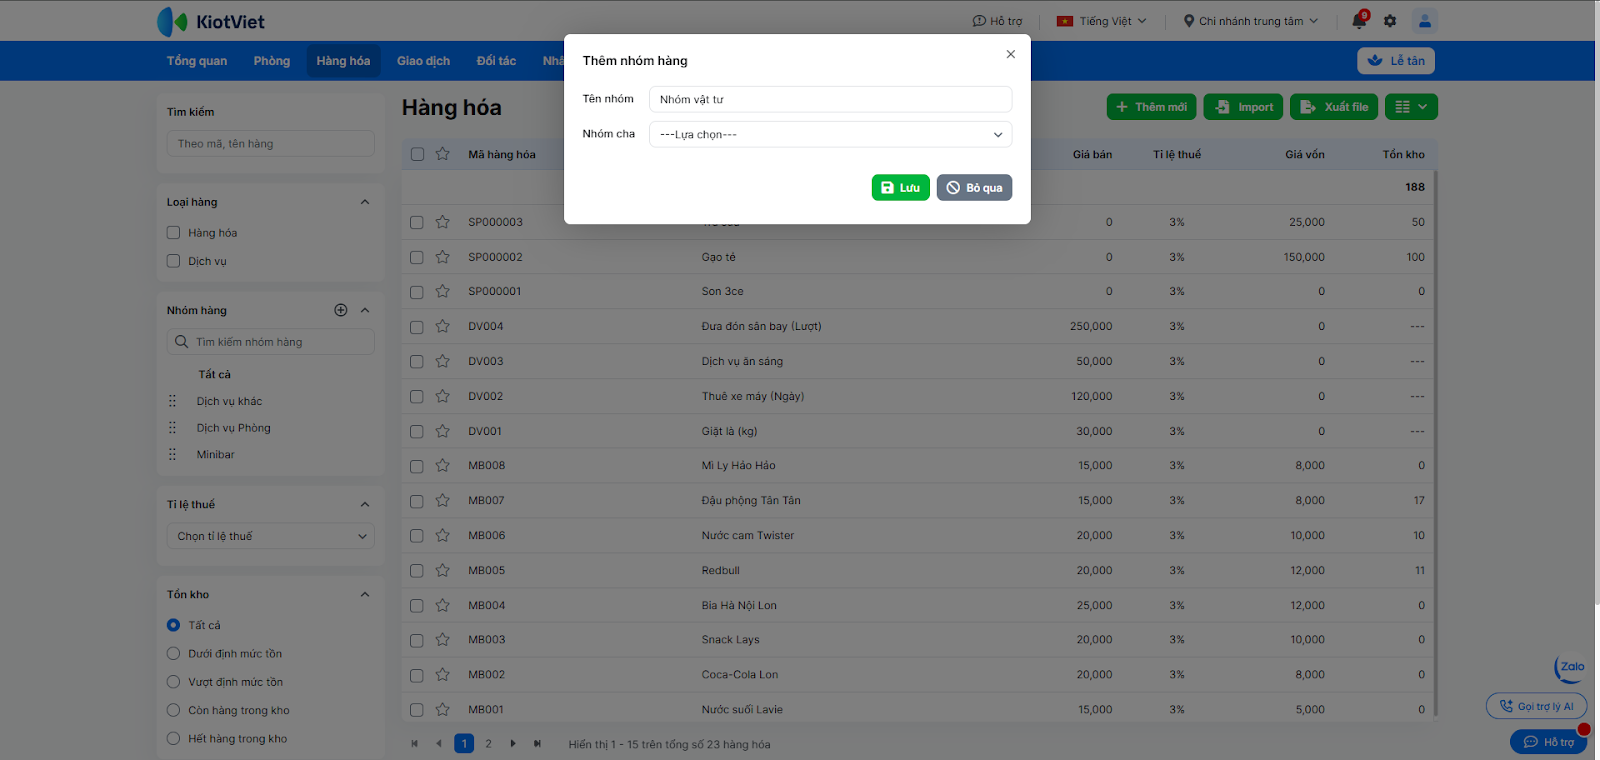This screenshot has width=1600, height=760.
Task: Tick the checkbox for product MB007
Action: [x=417, y=500]
